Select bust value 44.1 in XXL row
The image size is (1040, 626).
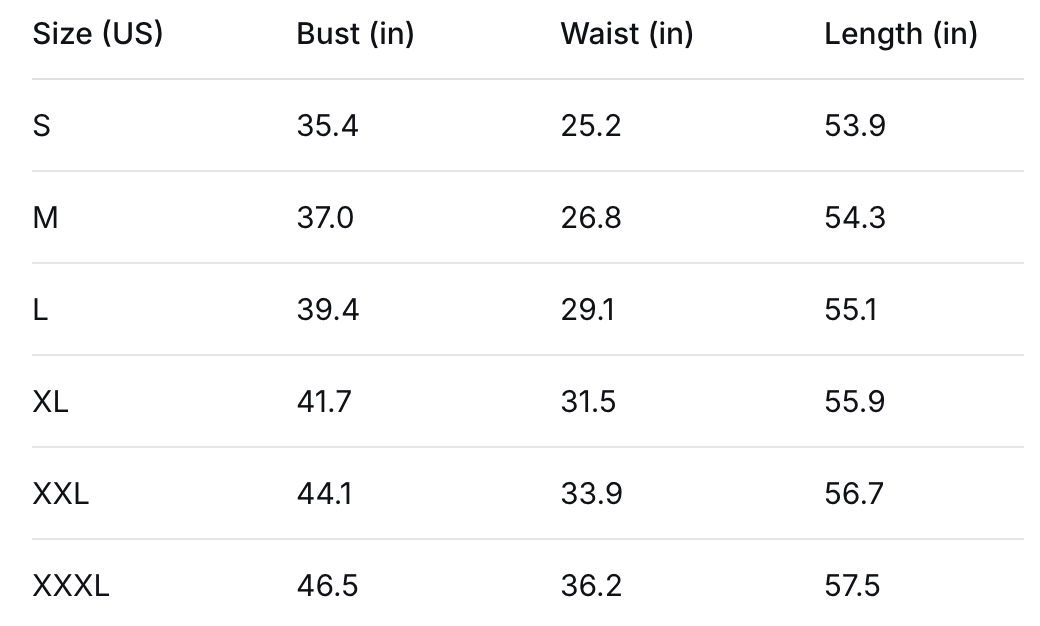tap(324, 494)
